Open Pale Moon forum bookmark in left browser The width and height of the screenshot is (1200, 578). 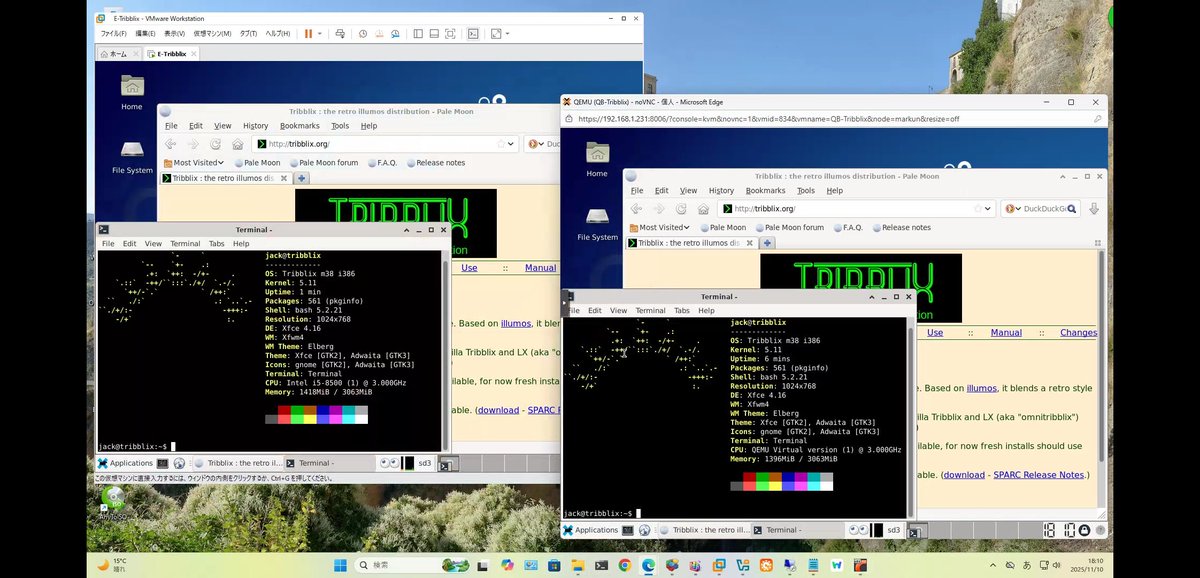point(323,162)
